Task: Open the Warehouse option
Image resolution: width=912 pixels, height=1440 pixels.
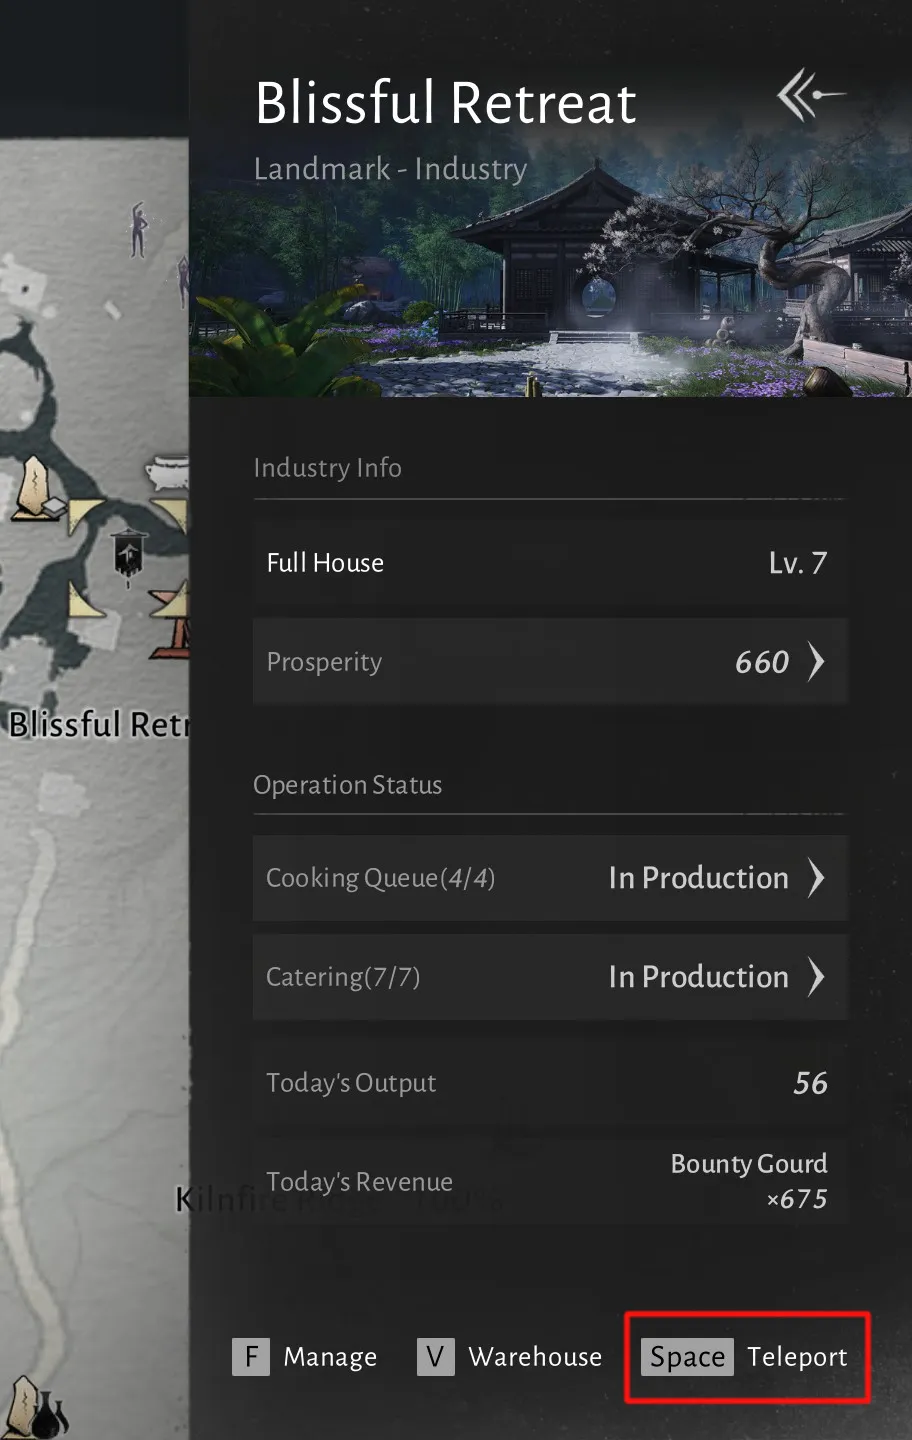Action: pos(535,1357)
